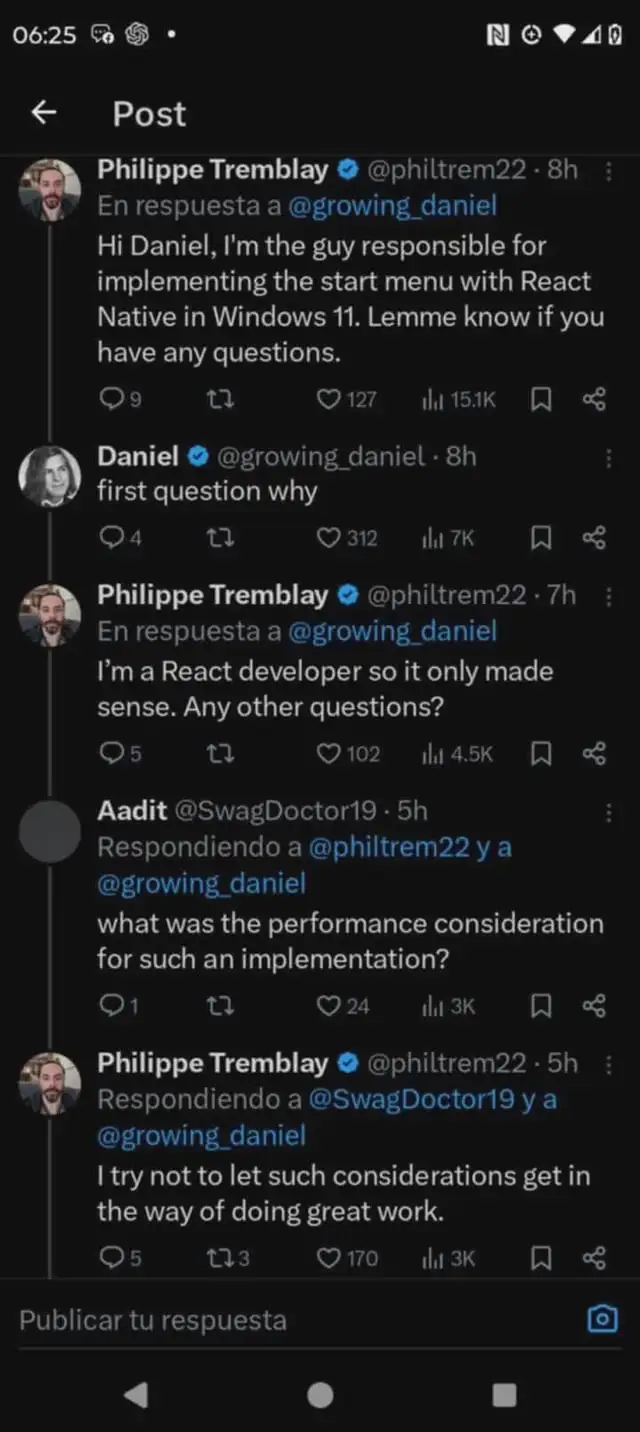Open the camera icon in reply bar

[x=601, y=1320]
